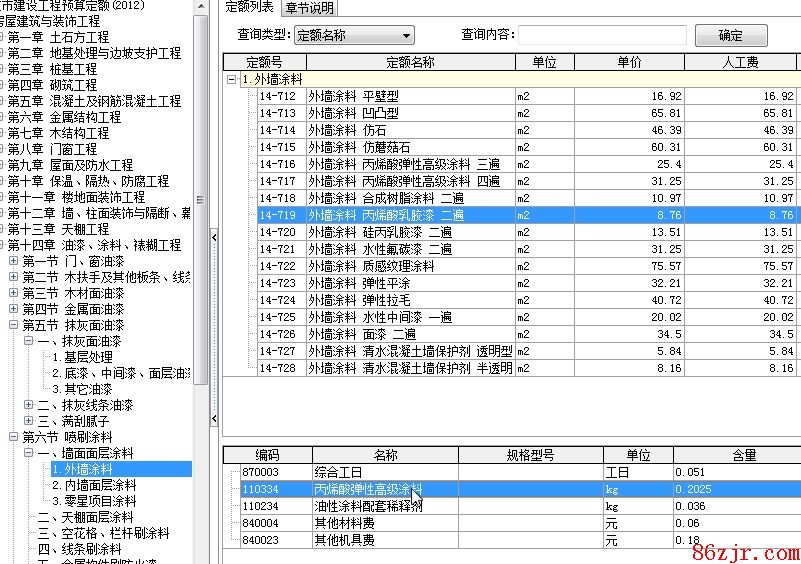Collapse 第五节 抹灰面油漆 tree node
This screenshot has height=564, width=801.
click(14, 325)
